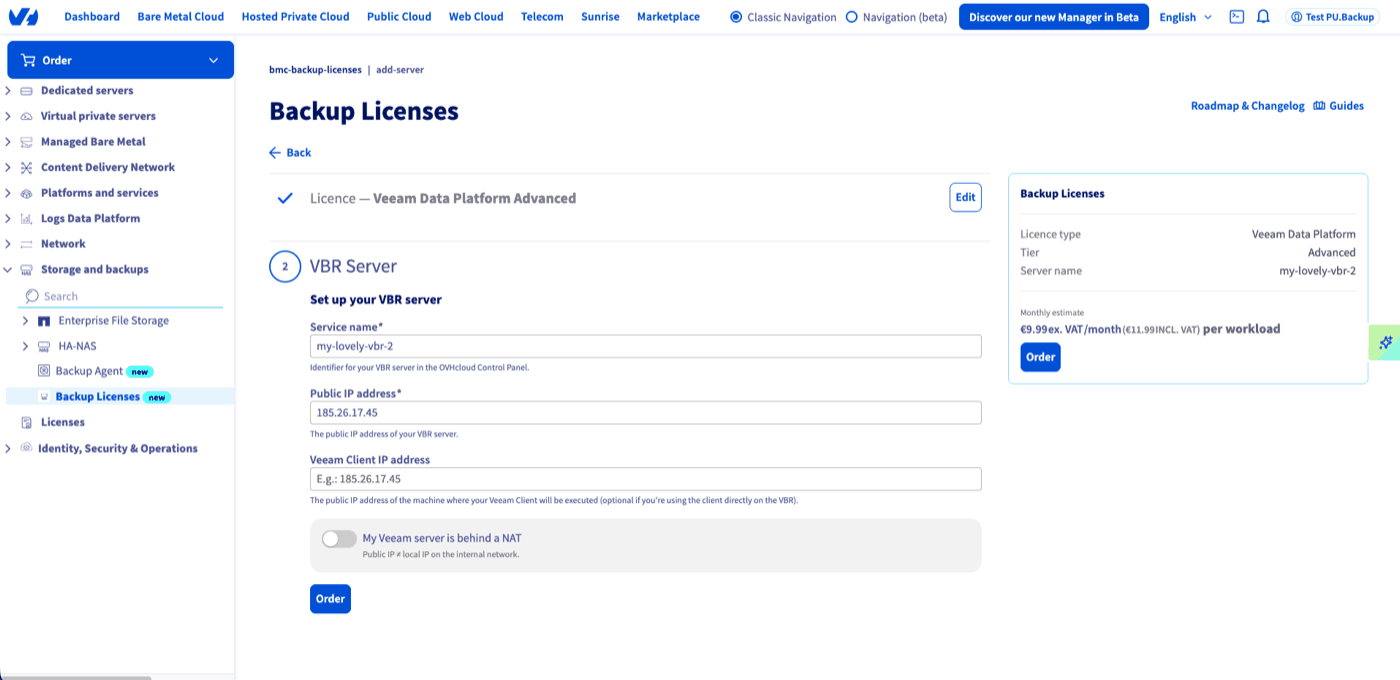Expand the Network section chevron
Image resolution: width=1400 pixels, height=680 pixels.
point(9,244)
